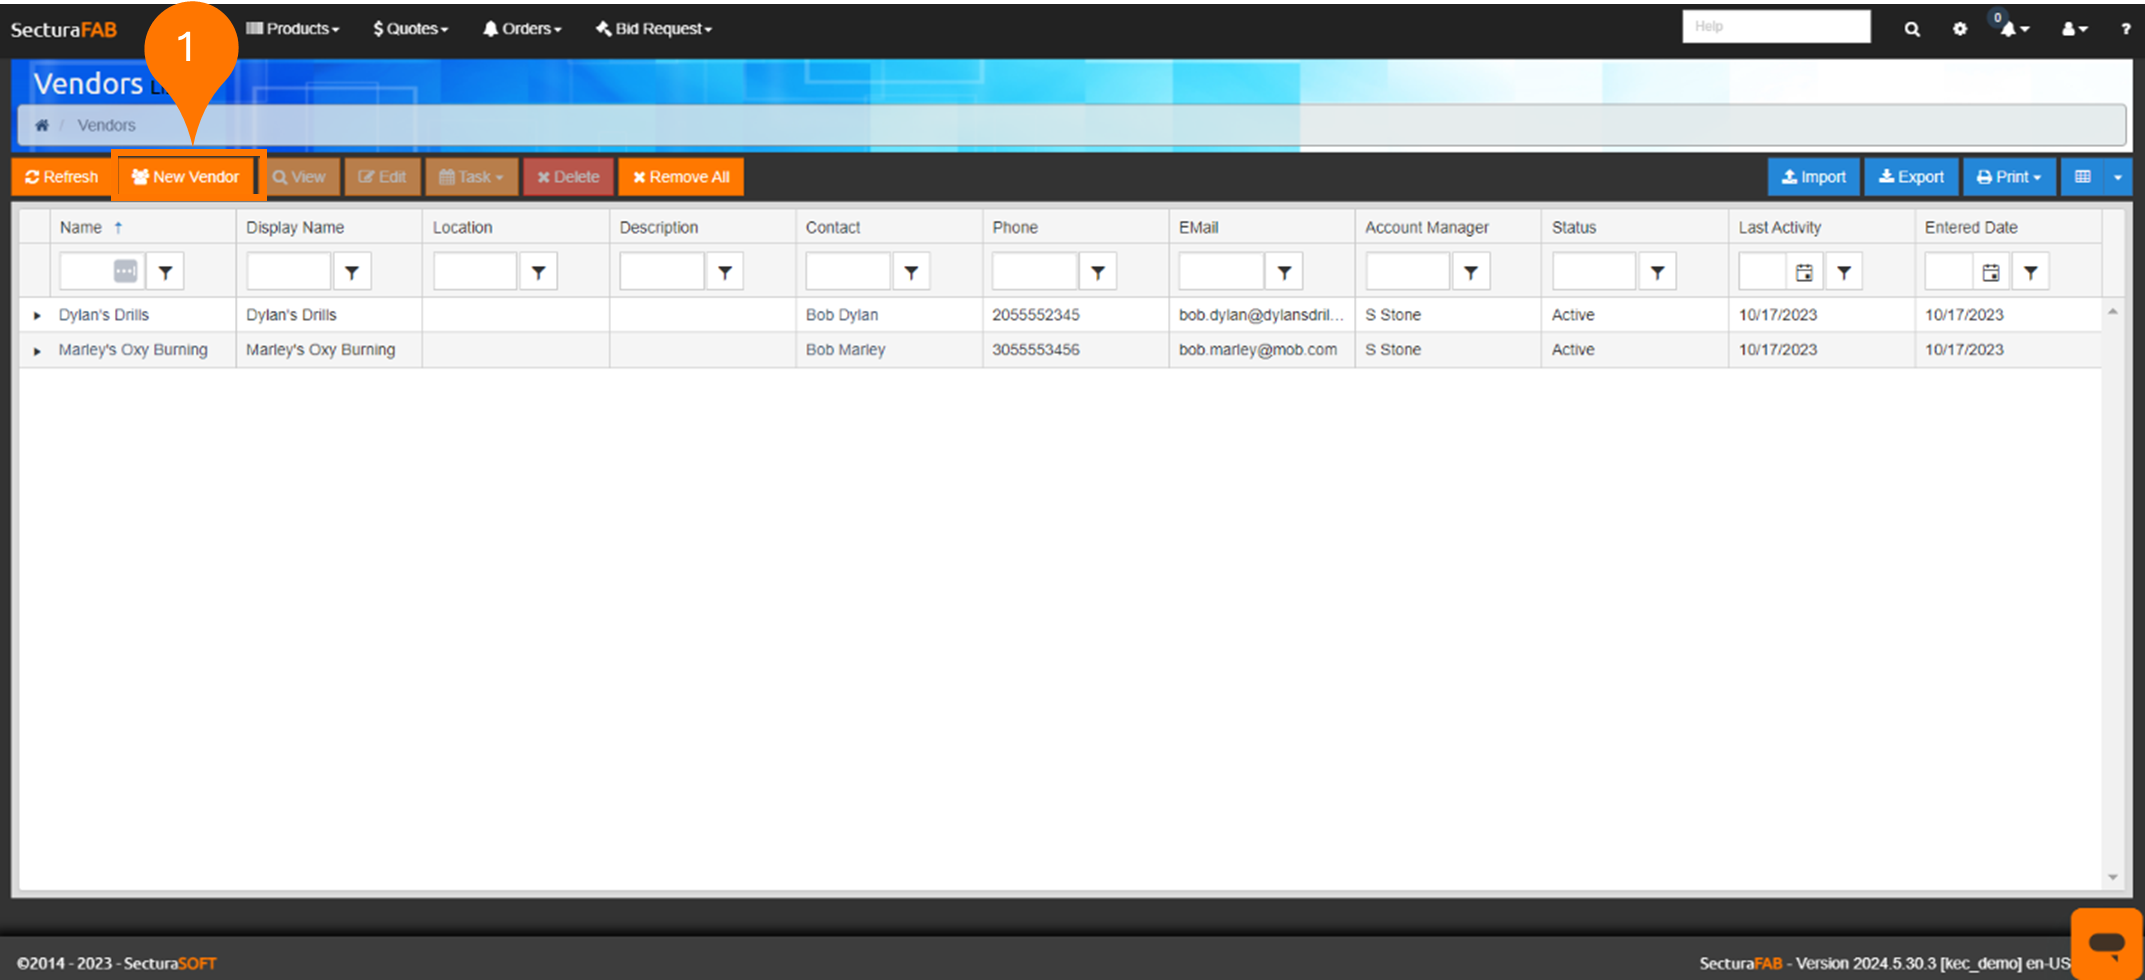This screenshot has height=980, width=2145.
Task: Click the search magnifier icon in header
Action: pyautogui.click(x=1911, y=29)
